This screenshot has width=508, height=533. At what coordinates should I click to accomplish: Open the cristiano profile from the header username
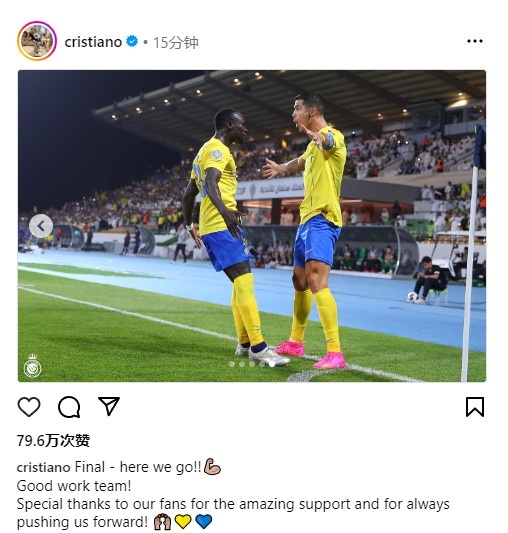93,42
